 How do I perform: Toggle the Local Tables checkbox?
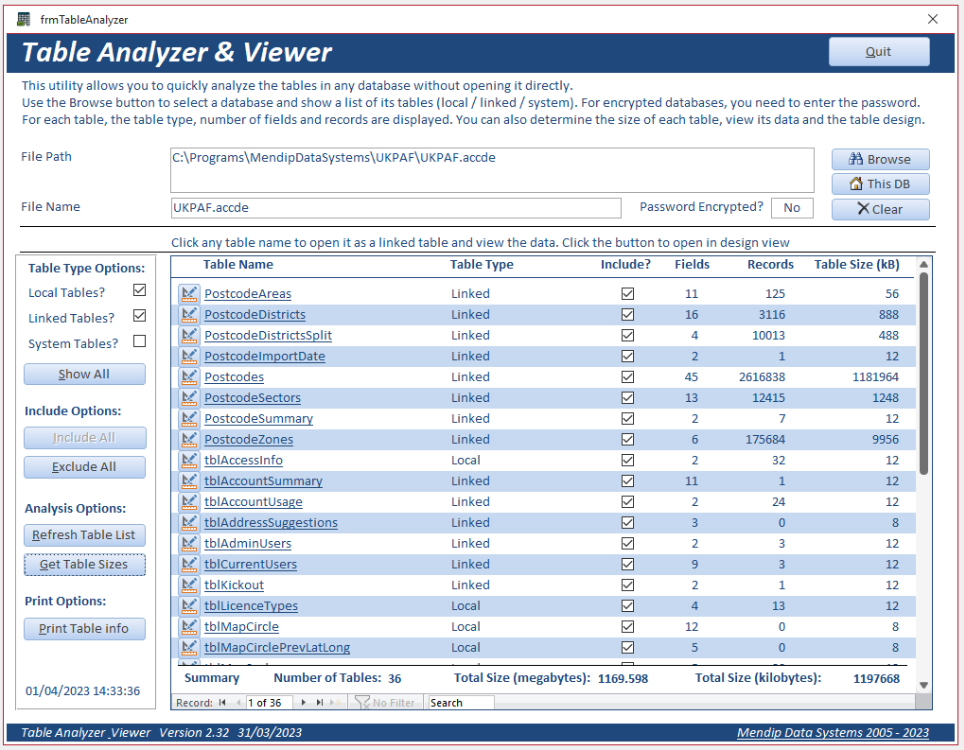(x=140, y=290)
